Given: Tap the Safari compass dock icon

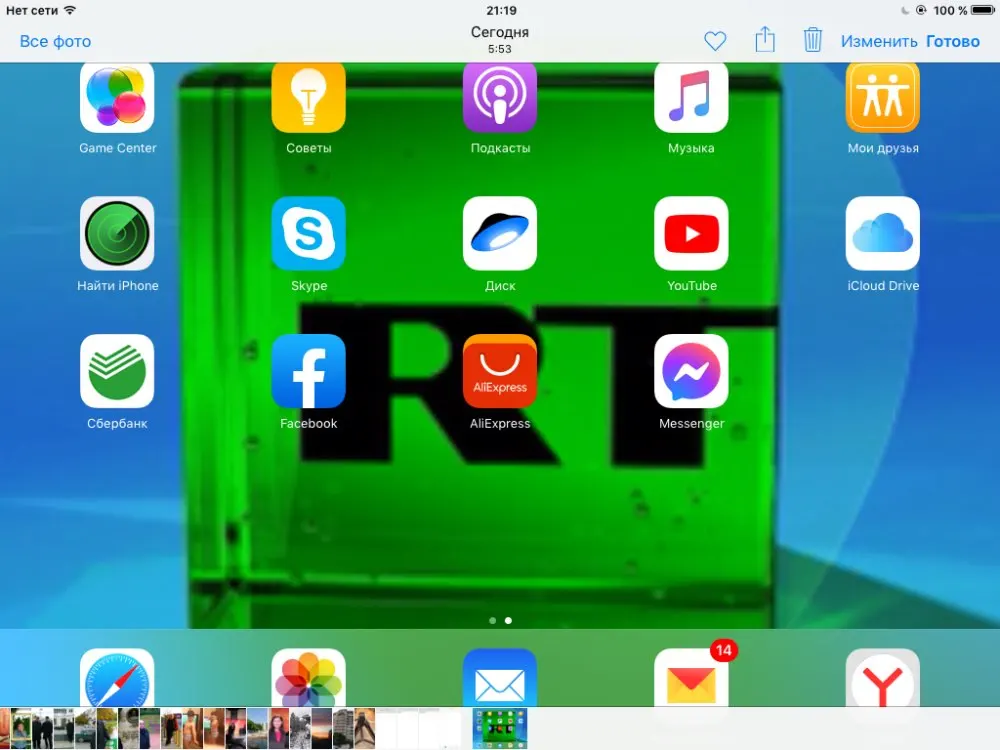Looking at the screenshot, I should click(117, 678).
